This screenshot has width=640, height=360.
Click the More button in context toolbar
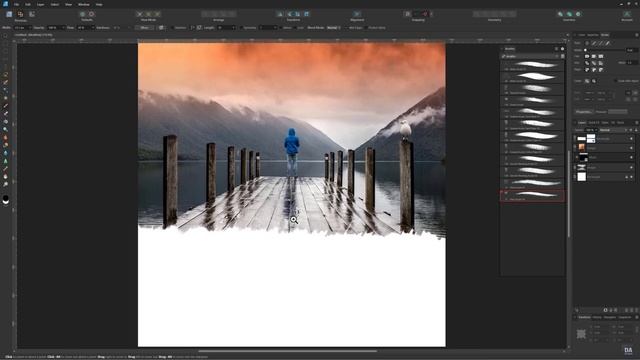(144, 28)
